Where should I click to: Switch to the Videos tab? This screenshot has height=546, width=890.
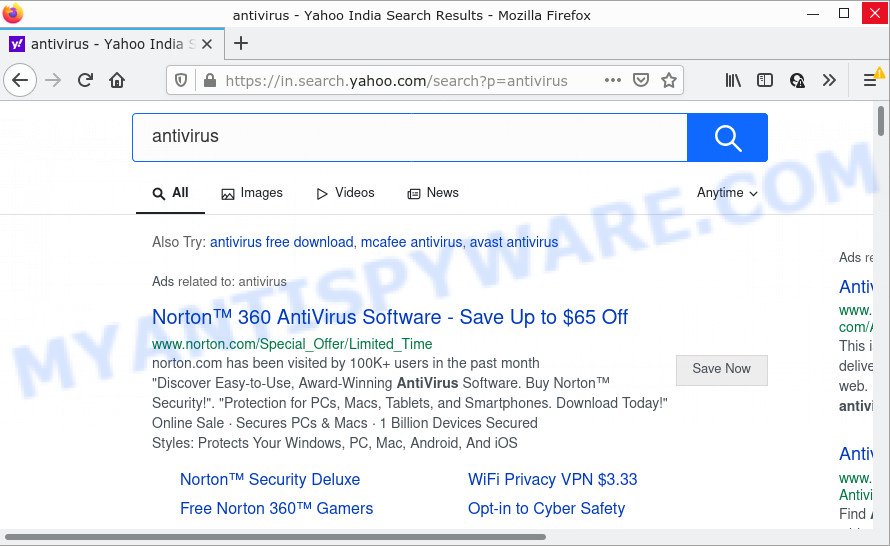345,194
